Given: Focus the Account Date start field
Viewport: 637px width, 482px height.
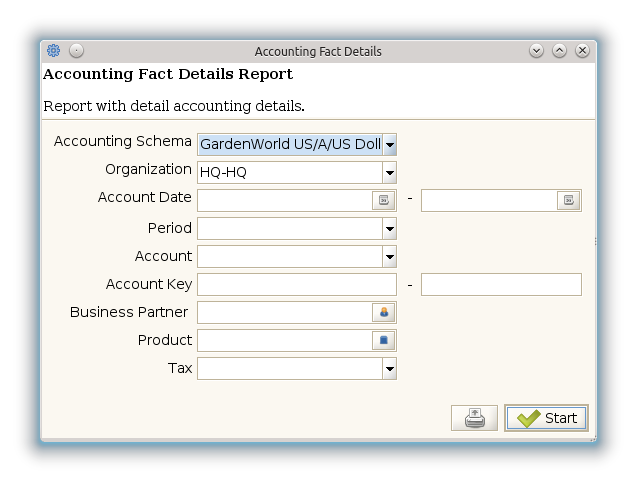Looking at the screenshot, I should [284, 200].
